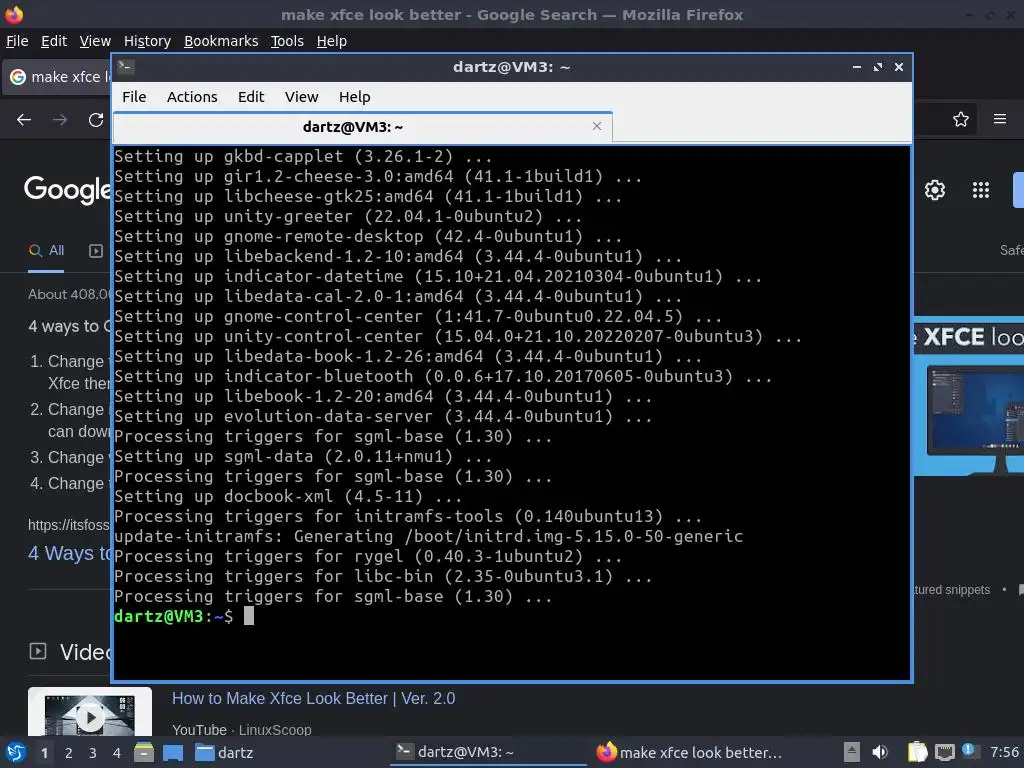Click the XFCE look image thumbnail
Image resolution: width=1024 pixels, height=768 pixels.
point(969,398)
